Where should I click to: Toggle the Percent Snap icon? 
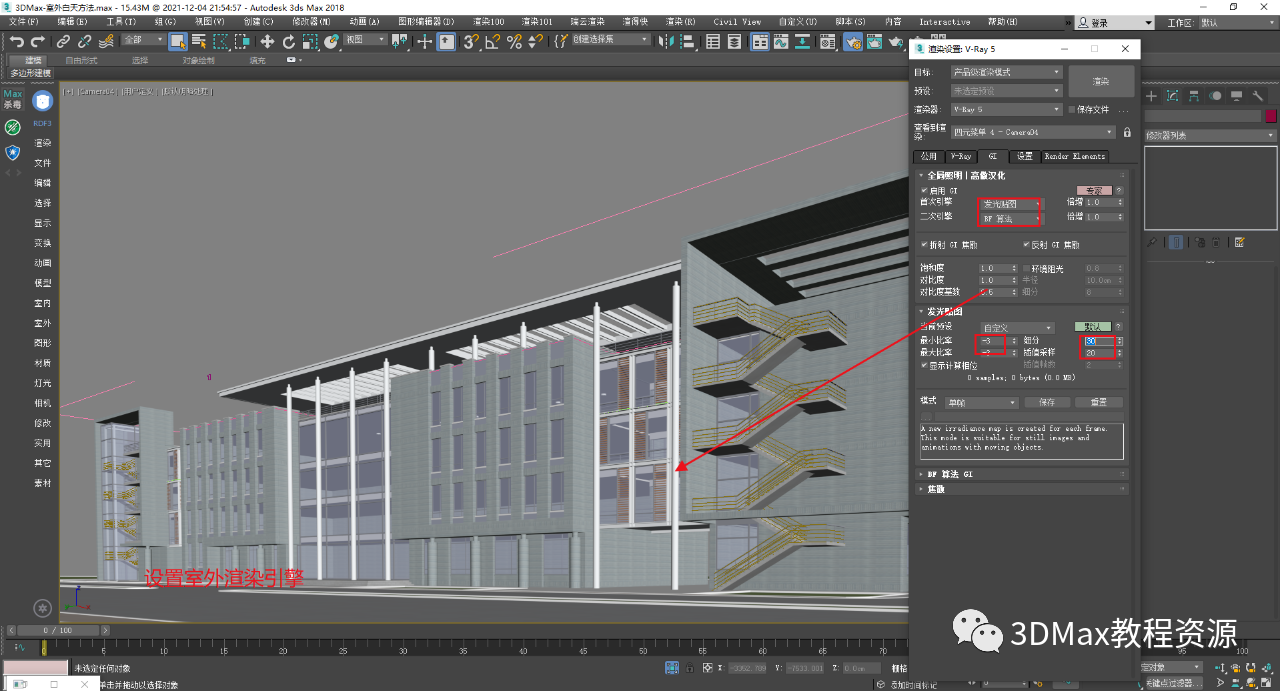click(x=514, y=41)
